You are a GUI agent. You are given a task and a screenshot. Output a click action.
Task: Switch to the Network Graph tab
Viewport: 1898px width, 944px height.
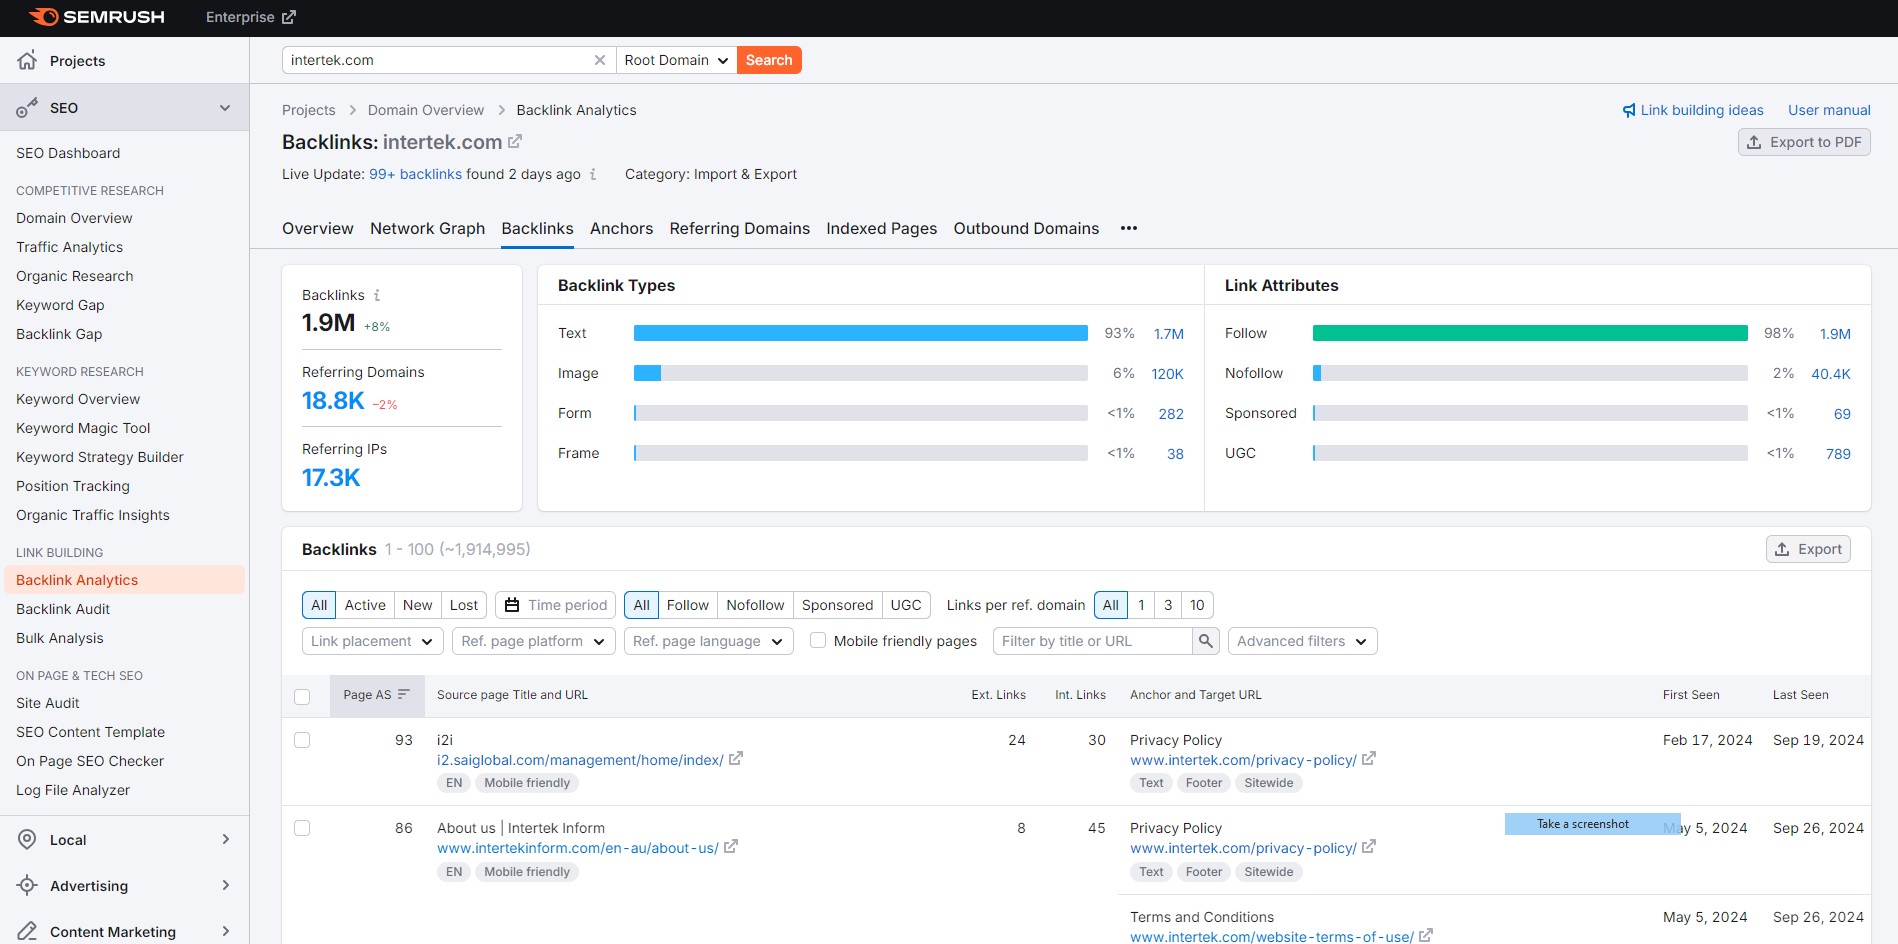[427, 228]
